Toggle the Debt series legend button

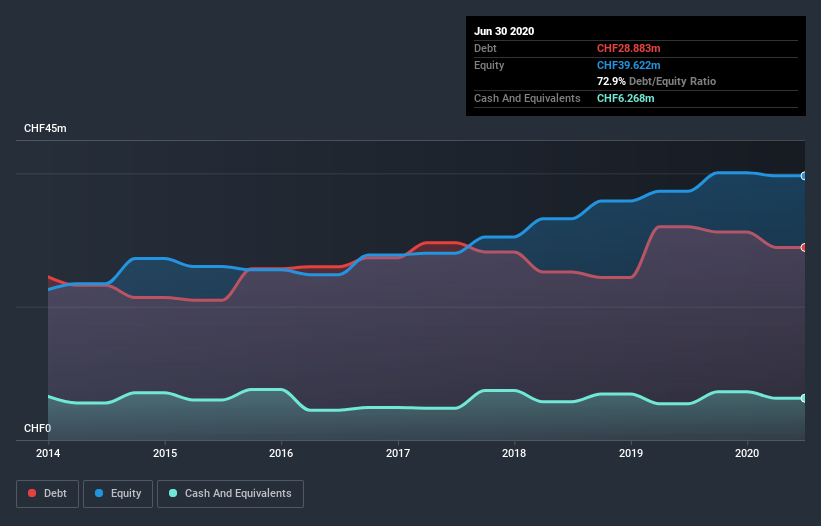point(47,494)
